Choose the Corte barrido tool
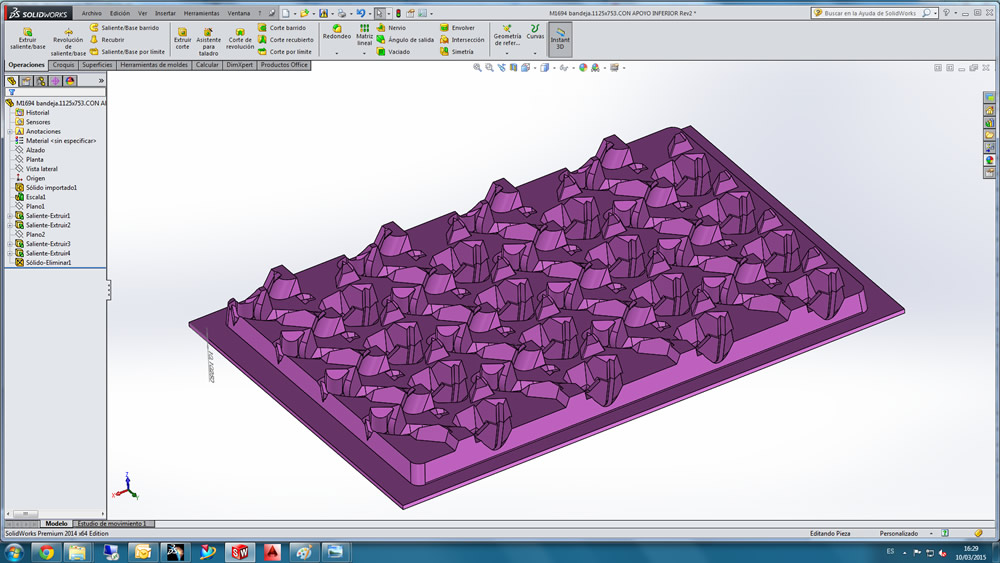Screen dimensions: 1000x563 click(x=281, y=28)
